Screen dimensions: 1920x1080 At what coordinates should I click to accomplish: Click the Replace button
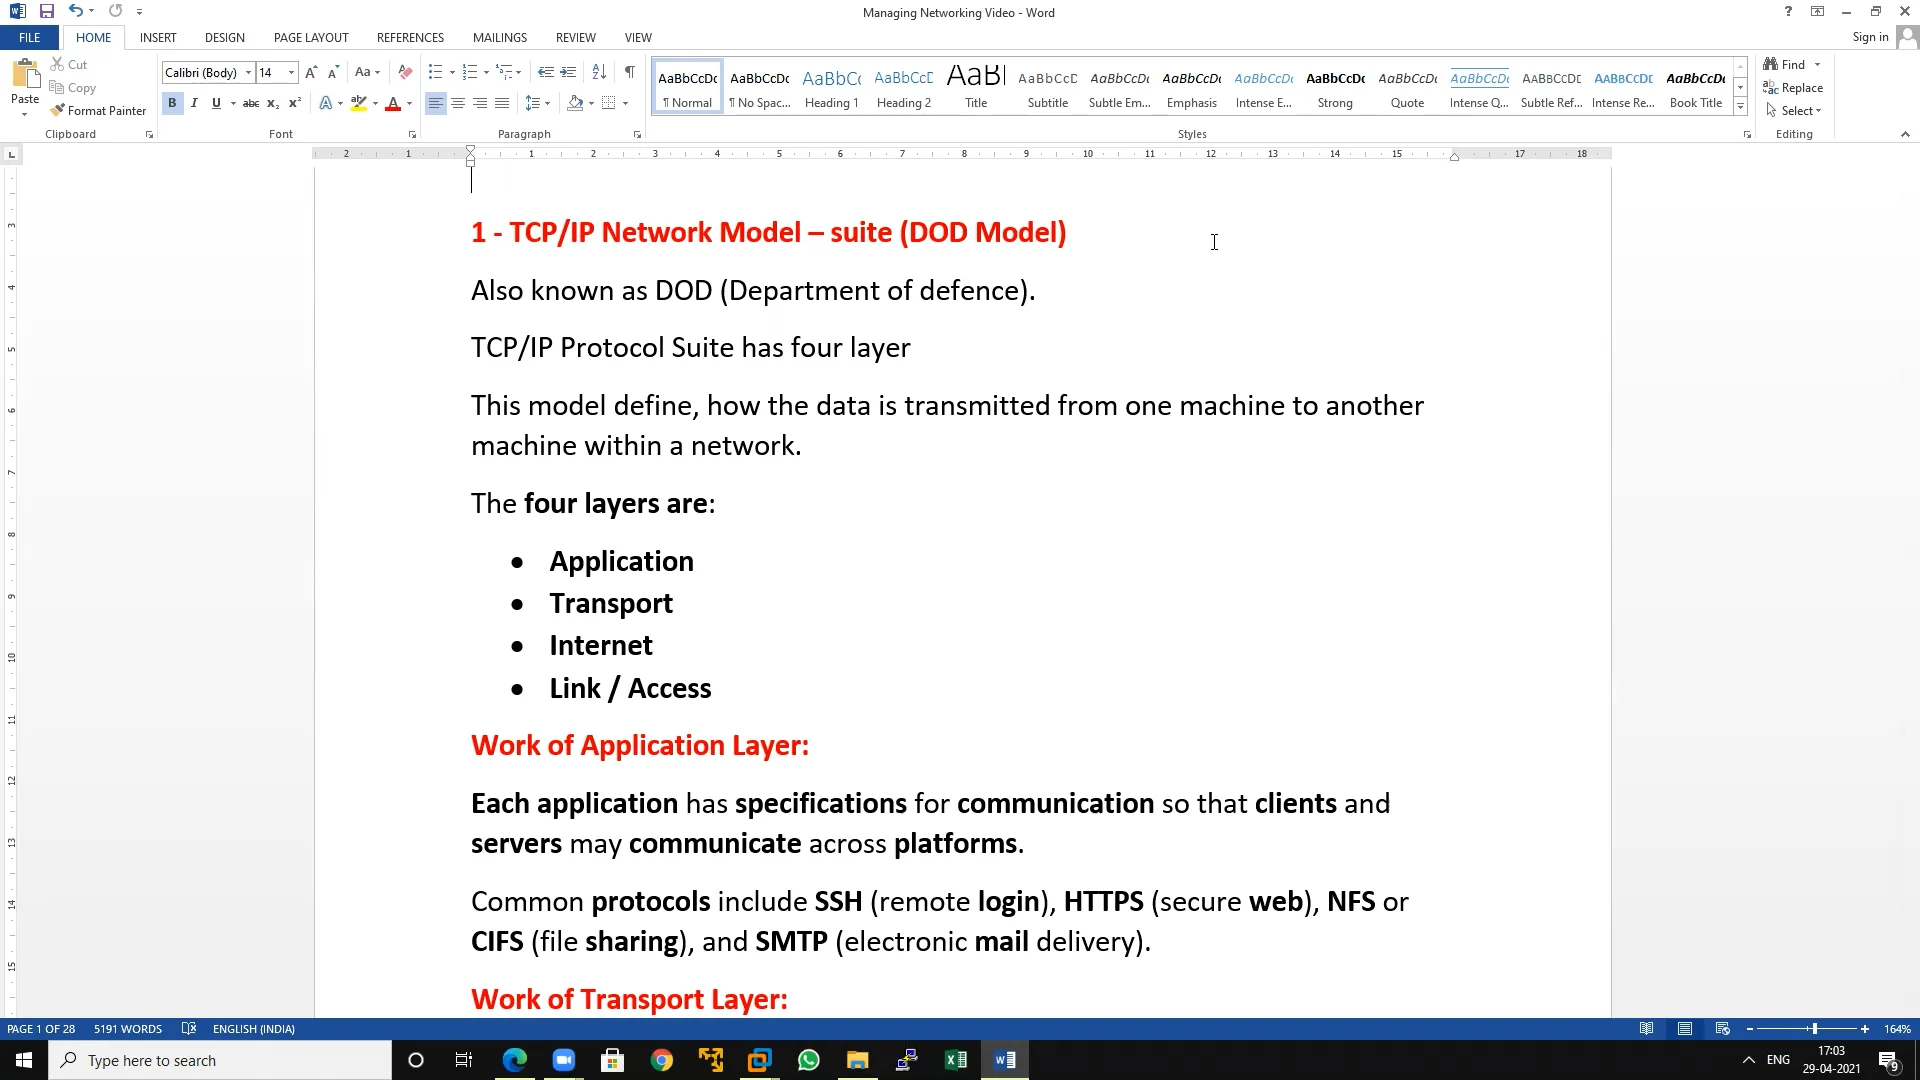coord(1793,88)
